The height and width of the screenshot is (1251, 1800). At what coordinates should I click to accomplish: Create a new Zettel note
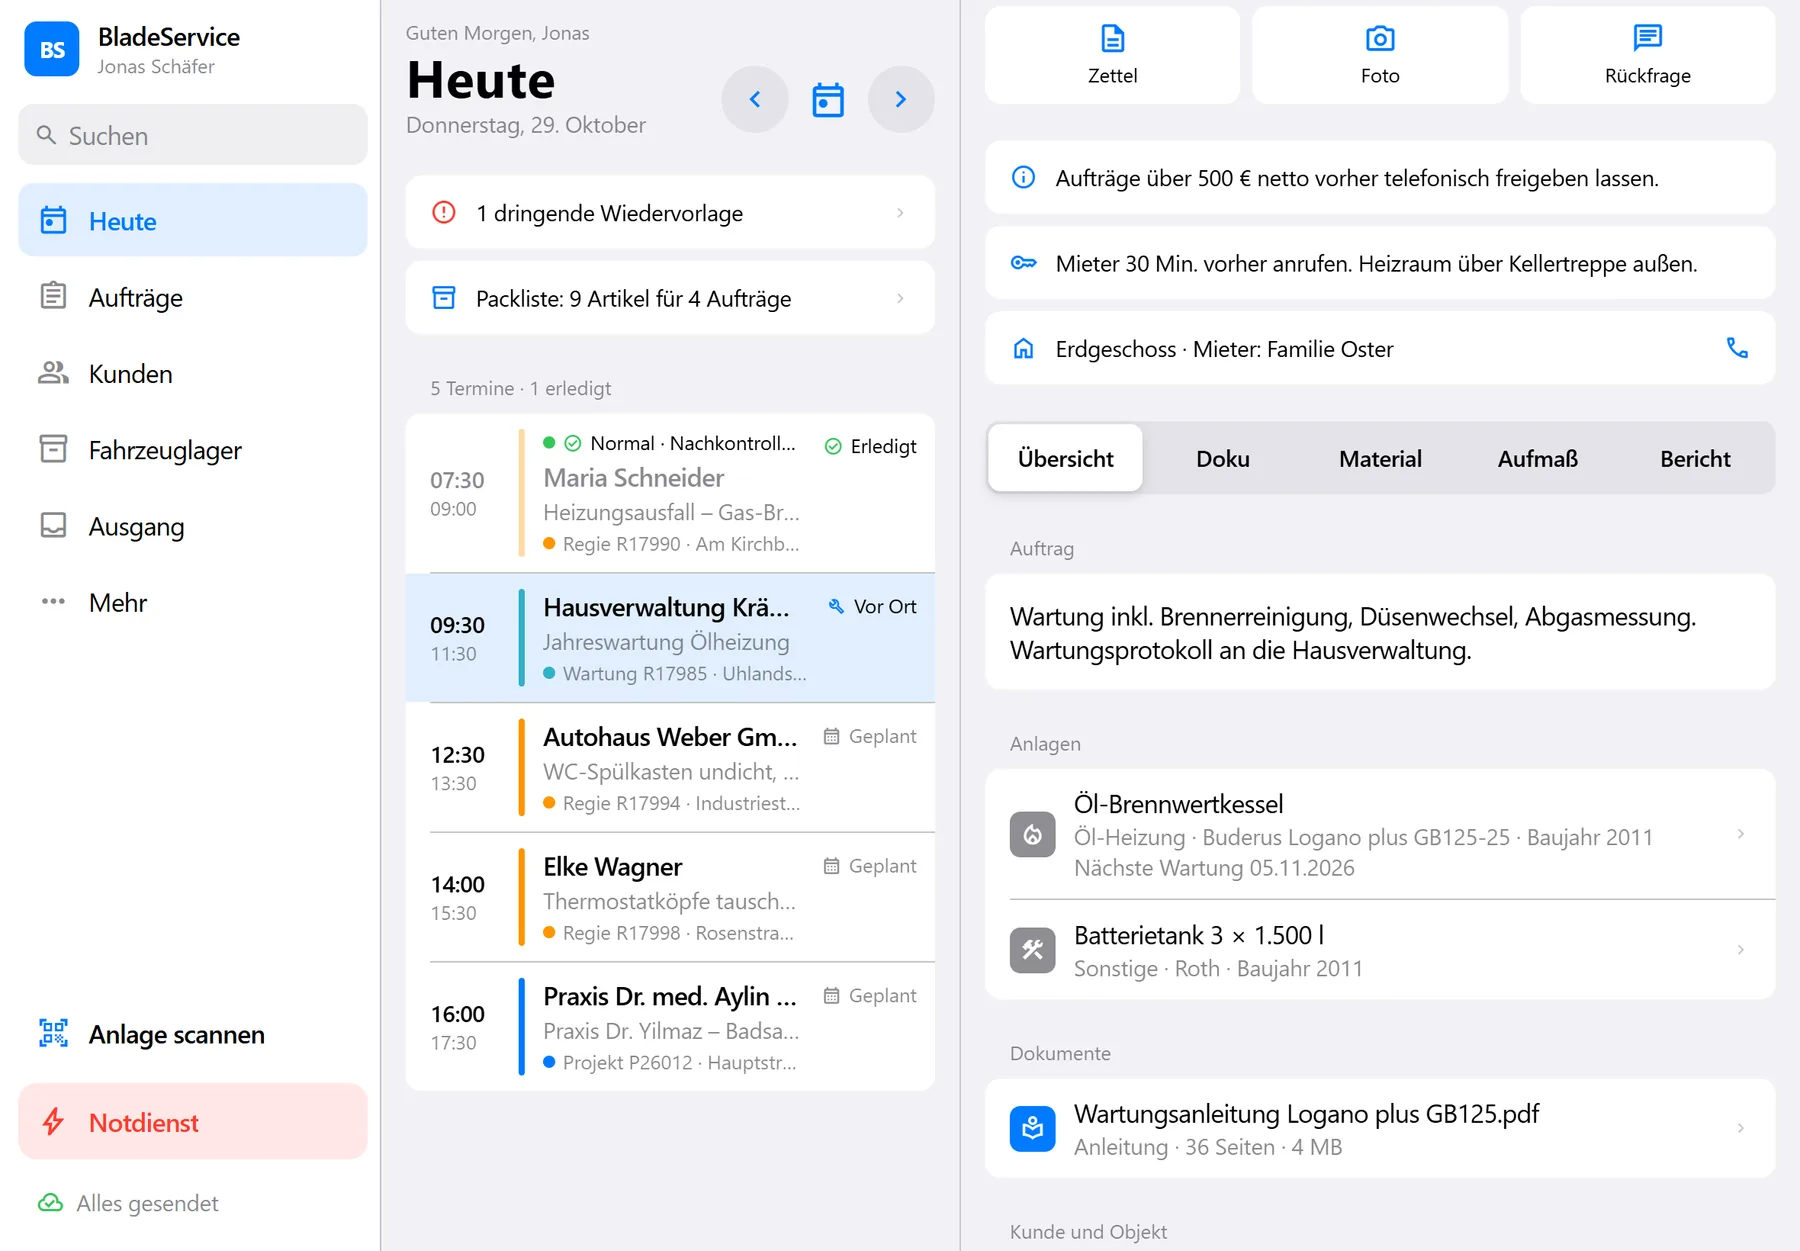click(1112, 55)
